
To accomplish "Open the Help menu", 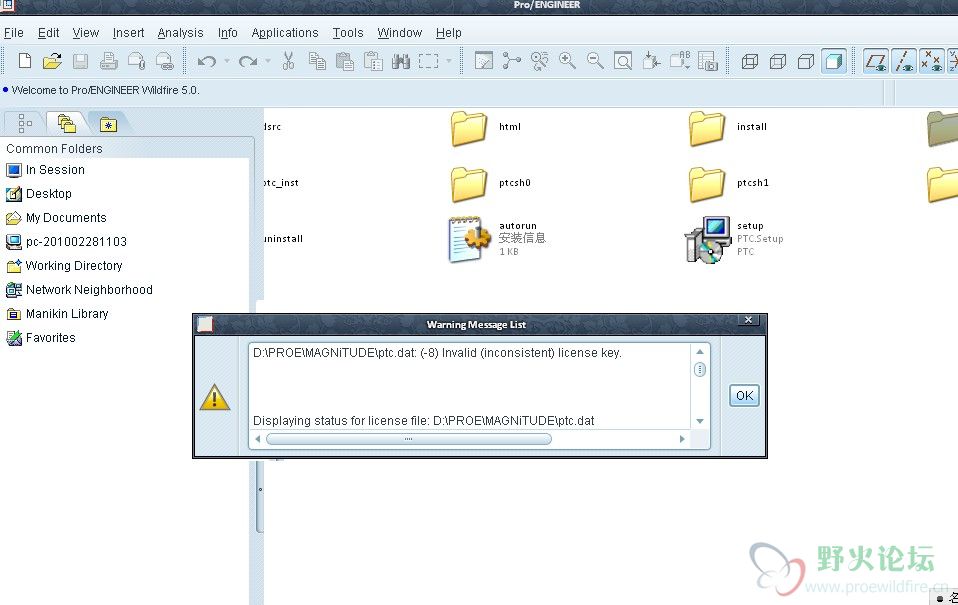I will click(x=448, y=33).
